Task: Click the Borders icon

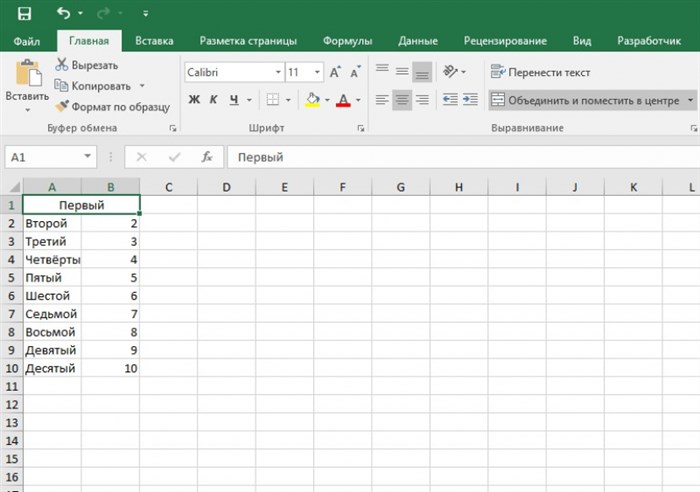Action: pos(273,100)
